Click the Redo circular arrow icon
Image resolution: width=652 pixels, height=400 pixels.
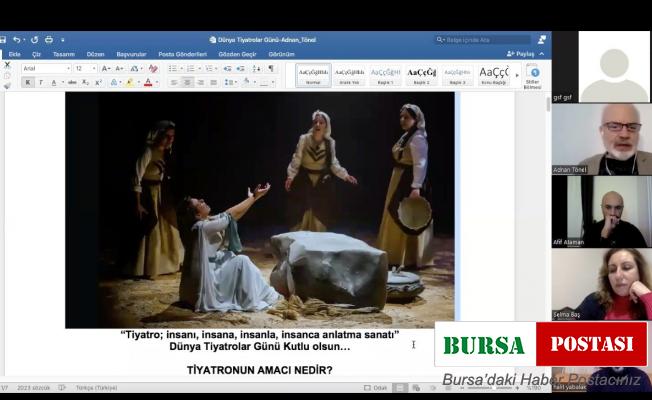point(35,40)
